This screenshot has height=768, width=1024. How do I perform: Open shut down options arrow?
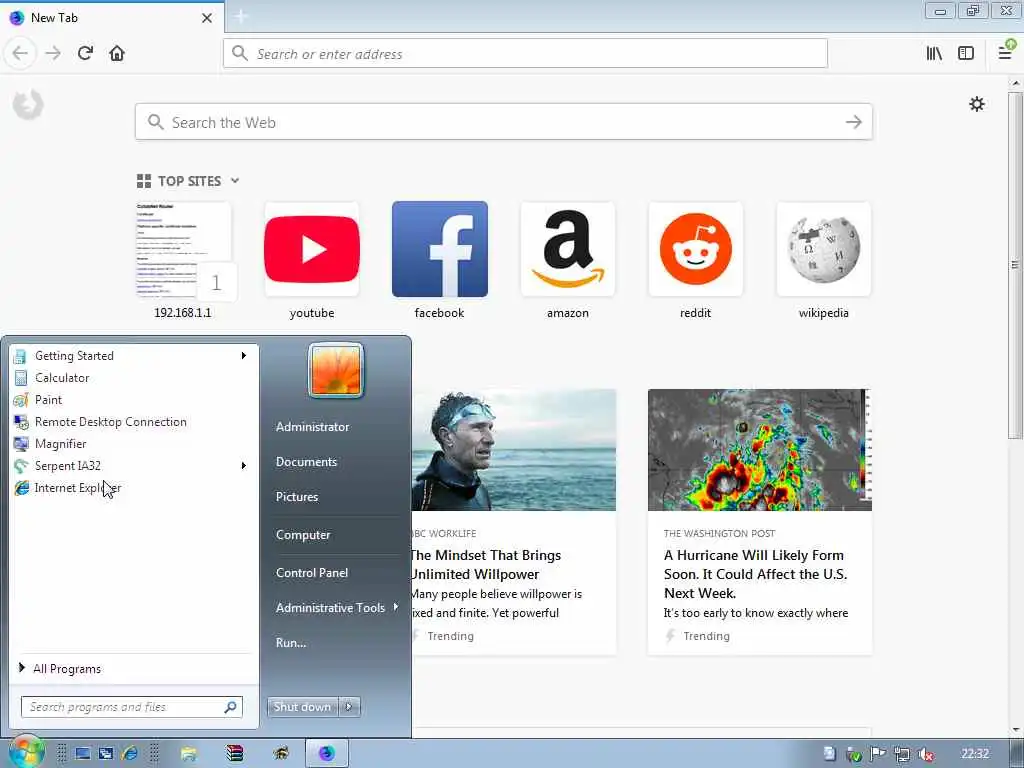[349, 707]
